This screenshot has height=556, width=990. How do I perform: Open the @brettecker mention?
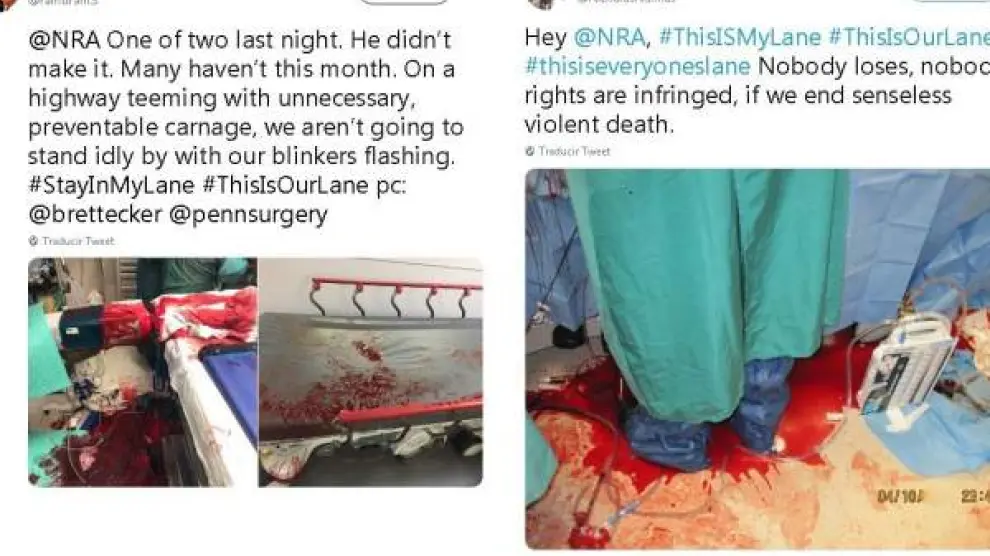click(95, 215)
